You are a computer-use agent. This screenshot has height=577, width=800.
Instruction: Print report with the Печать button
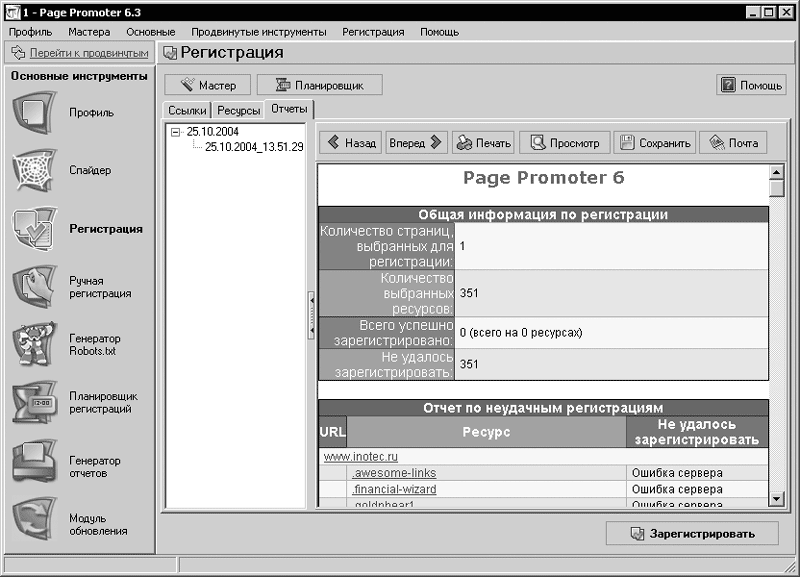click(483, 143)
